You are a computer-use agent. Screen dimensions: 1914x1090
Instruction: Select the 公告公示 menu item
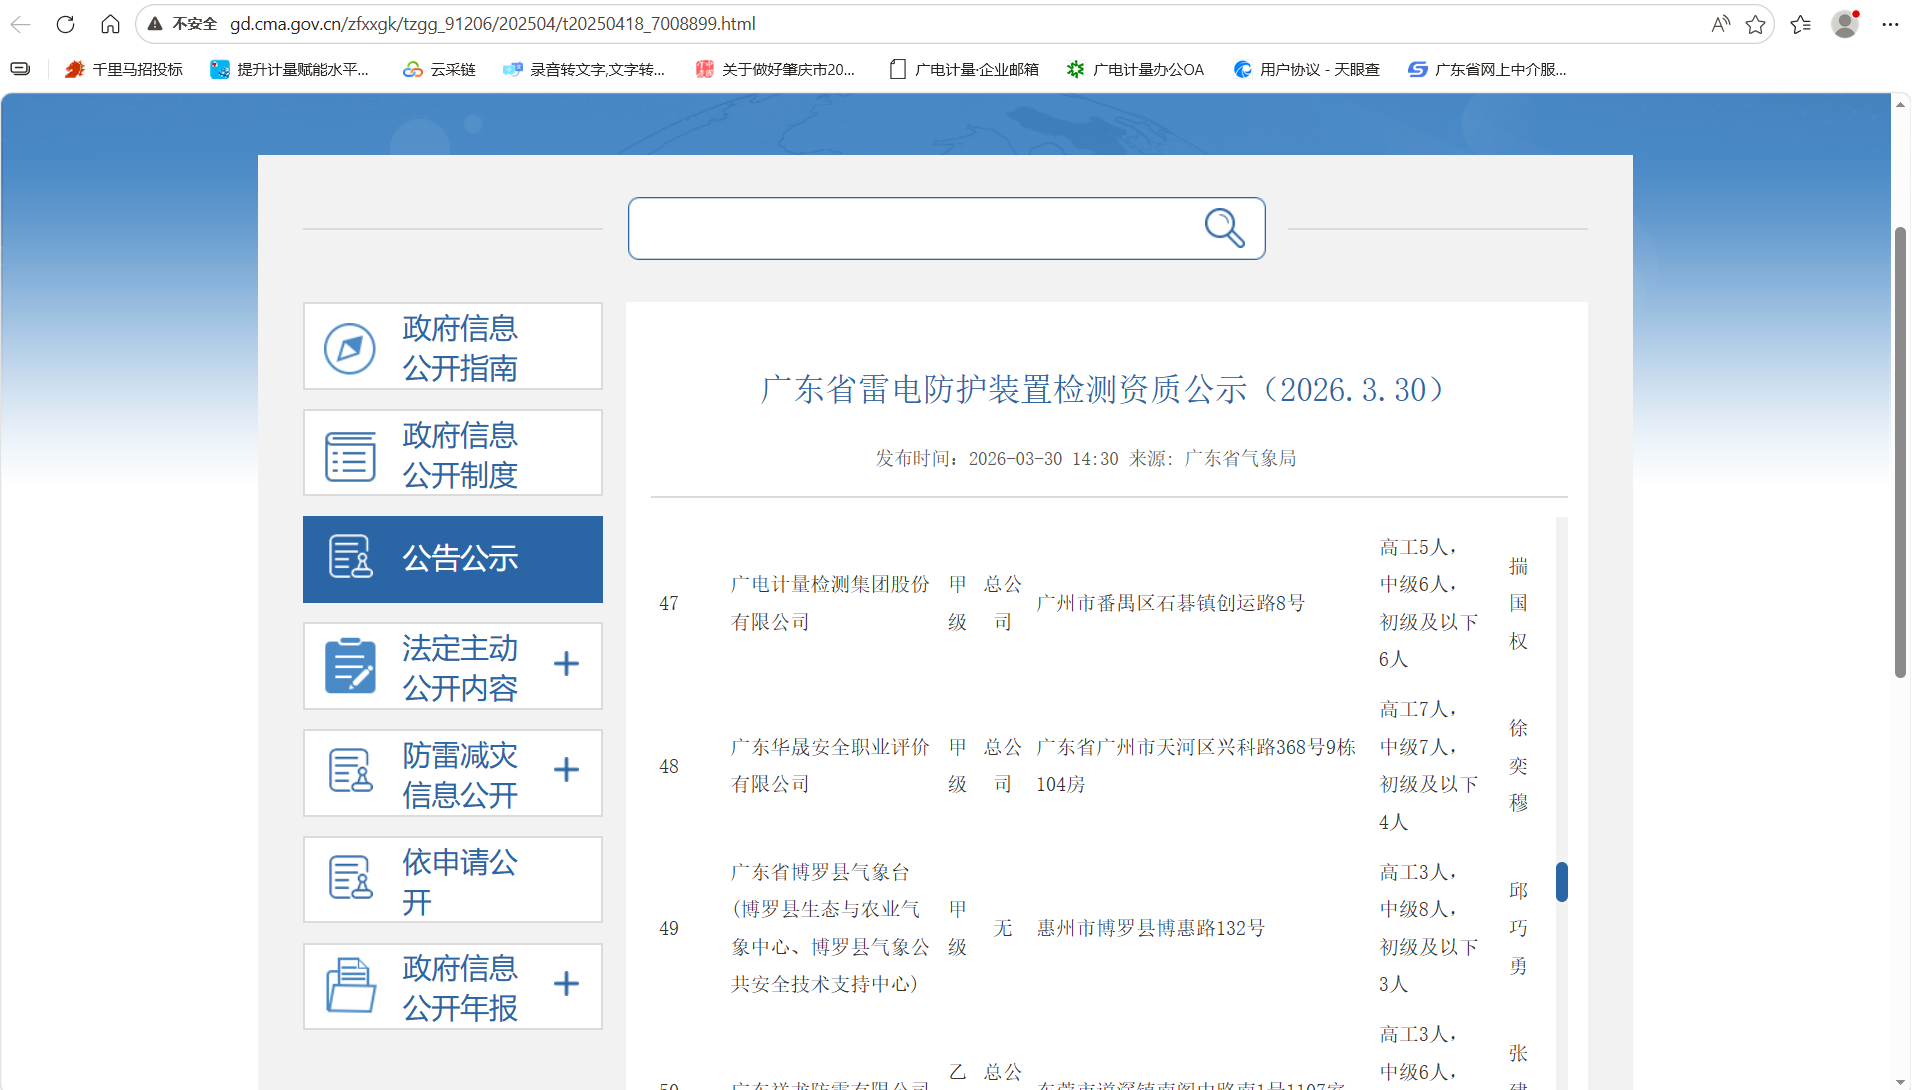453,559
